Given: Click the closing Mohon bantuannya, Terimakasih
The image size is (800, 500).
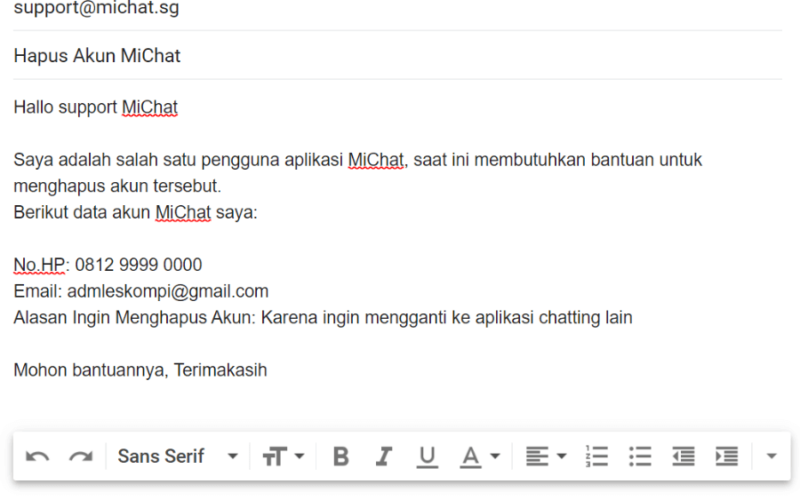Looking at the screenshot, I should (x=140, y=370).
